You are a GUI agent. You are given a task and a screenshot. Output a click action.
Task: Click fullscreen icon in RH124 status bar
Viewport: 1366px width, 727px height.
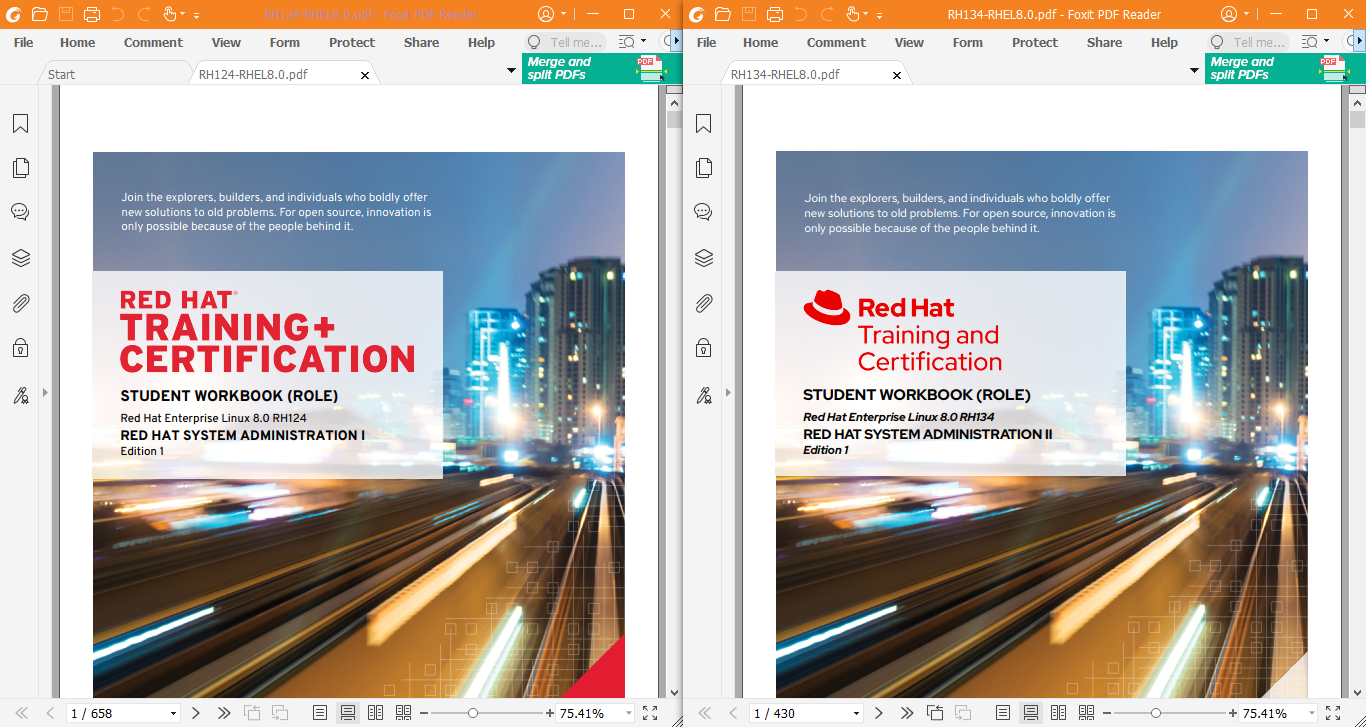tap(650, 713)
